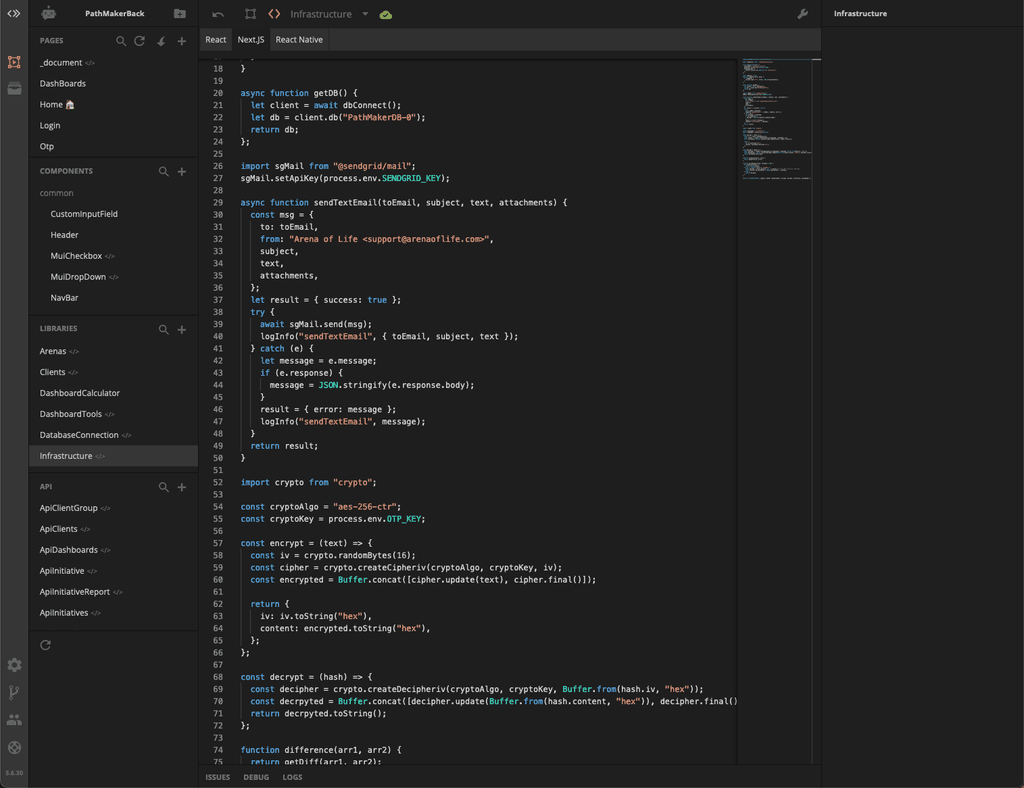Switch to the design frame view icon
This screenshot has width=1024, height=788.
pyautogui.click(x=250, y=14)
